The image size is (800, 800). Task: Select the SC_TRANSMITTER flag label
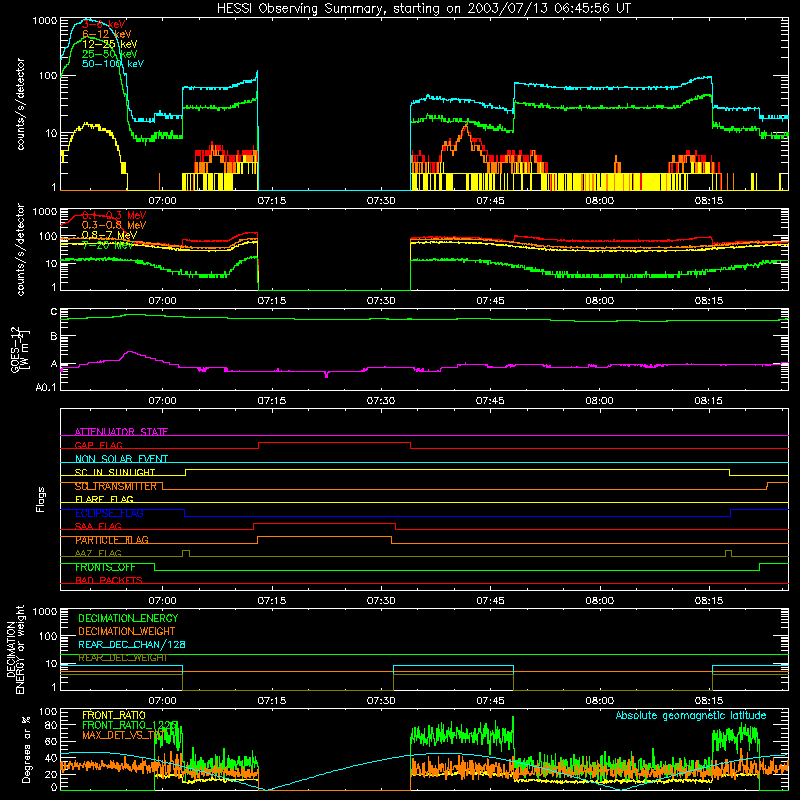coord(115,486)
